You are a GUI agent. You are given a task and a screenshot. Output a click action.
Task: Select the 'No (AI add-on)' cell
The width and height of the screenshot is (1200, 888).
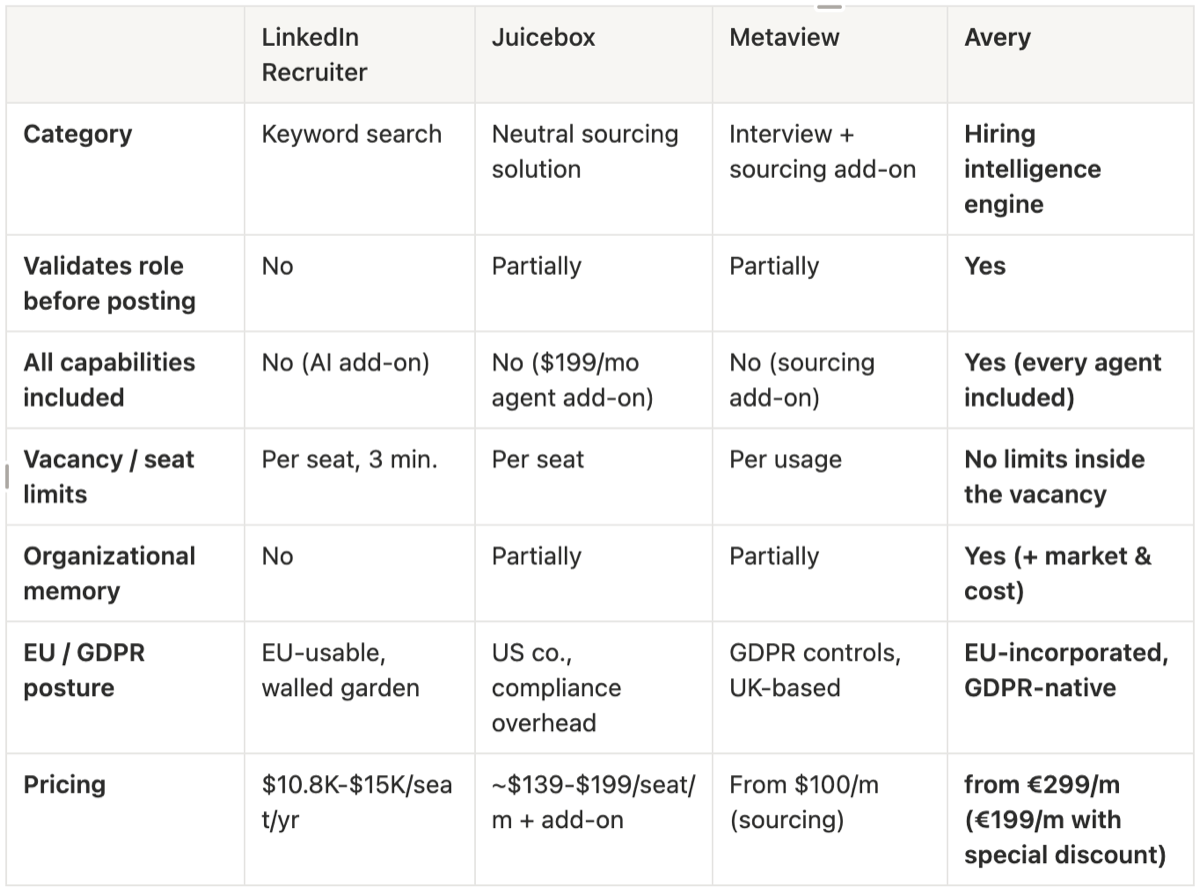[x=359, y=380]
